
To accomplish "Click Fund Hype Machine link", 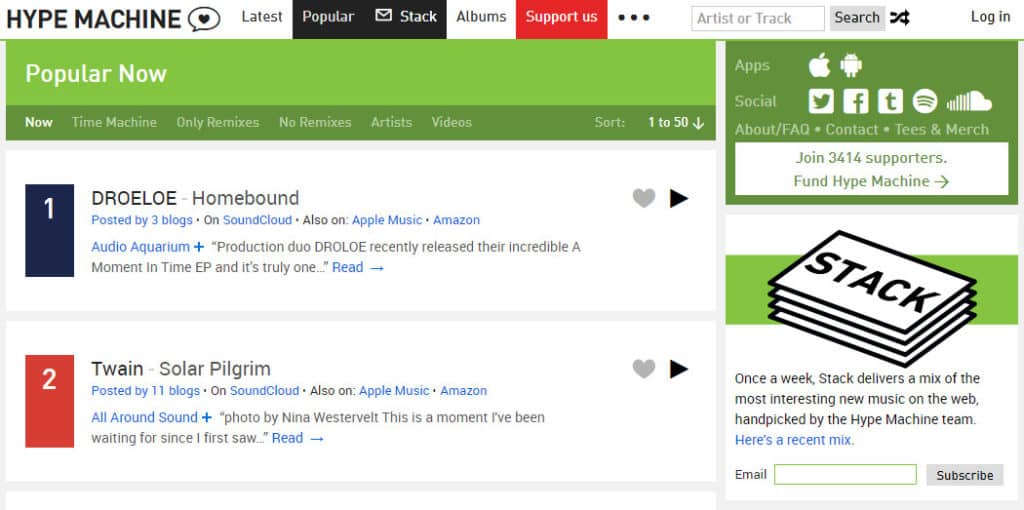I will point(871,182).
